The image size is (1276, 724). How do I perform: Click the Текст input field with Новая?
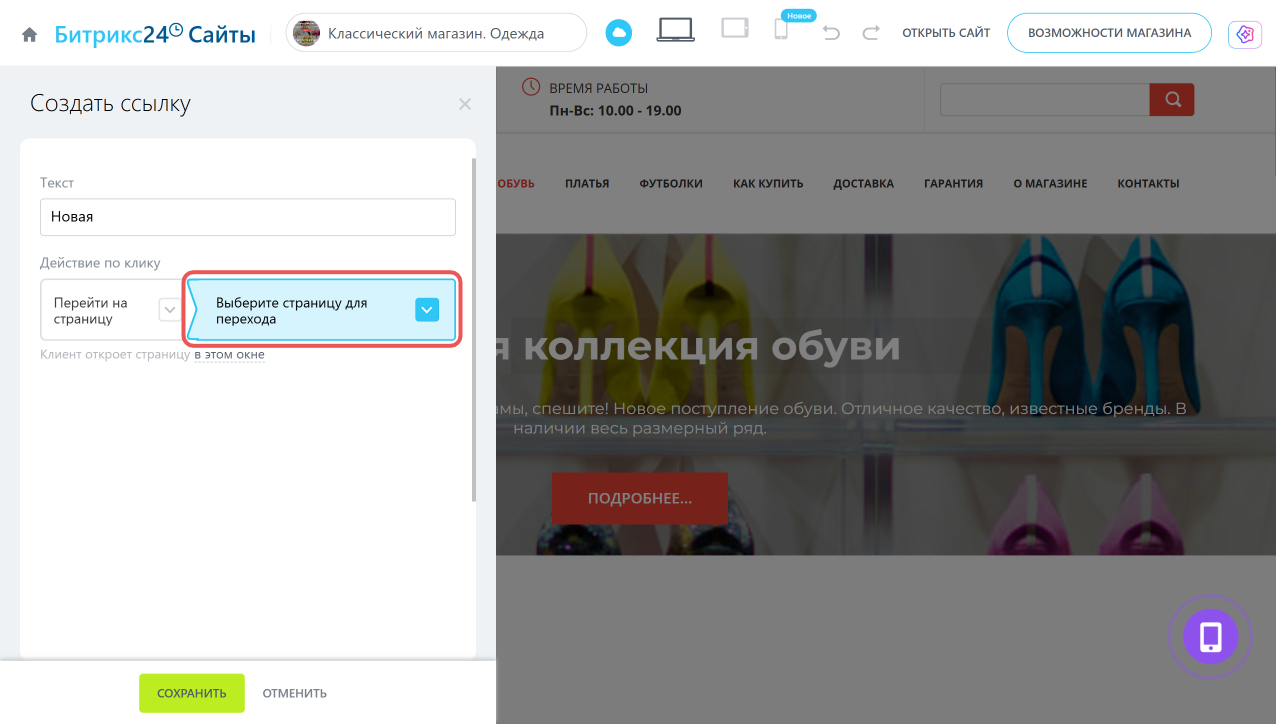[248, 217]
